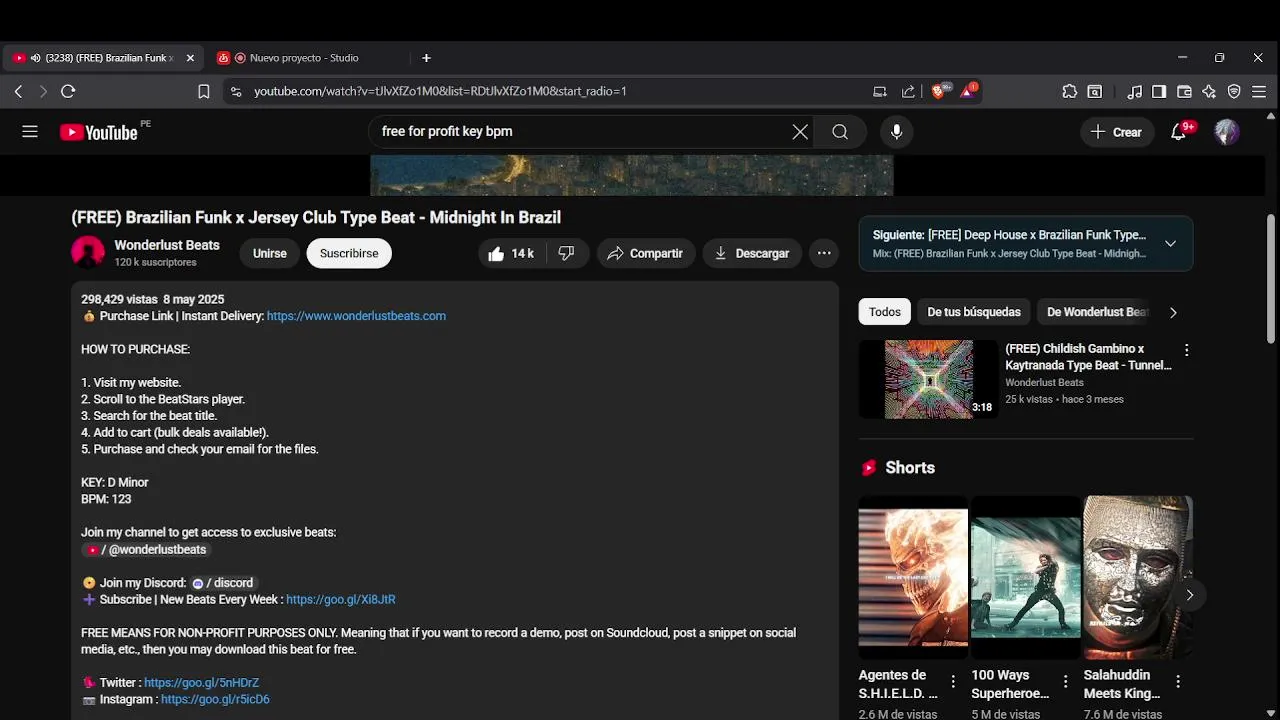Reload the current page
Viewport: 1280px width, 720px height.
point(68,91)
